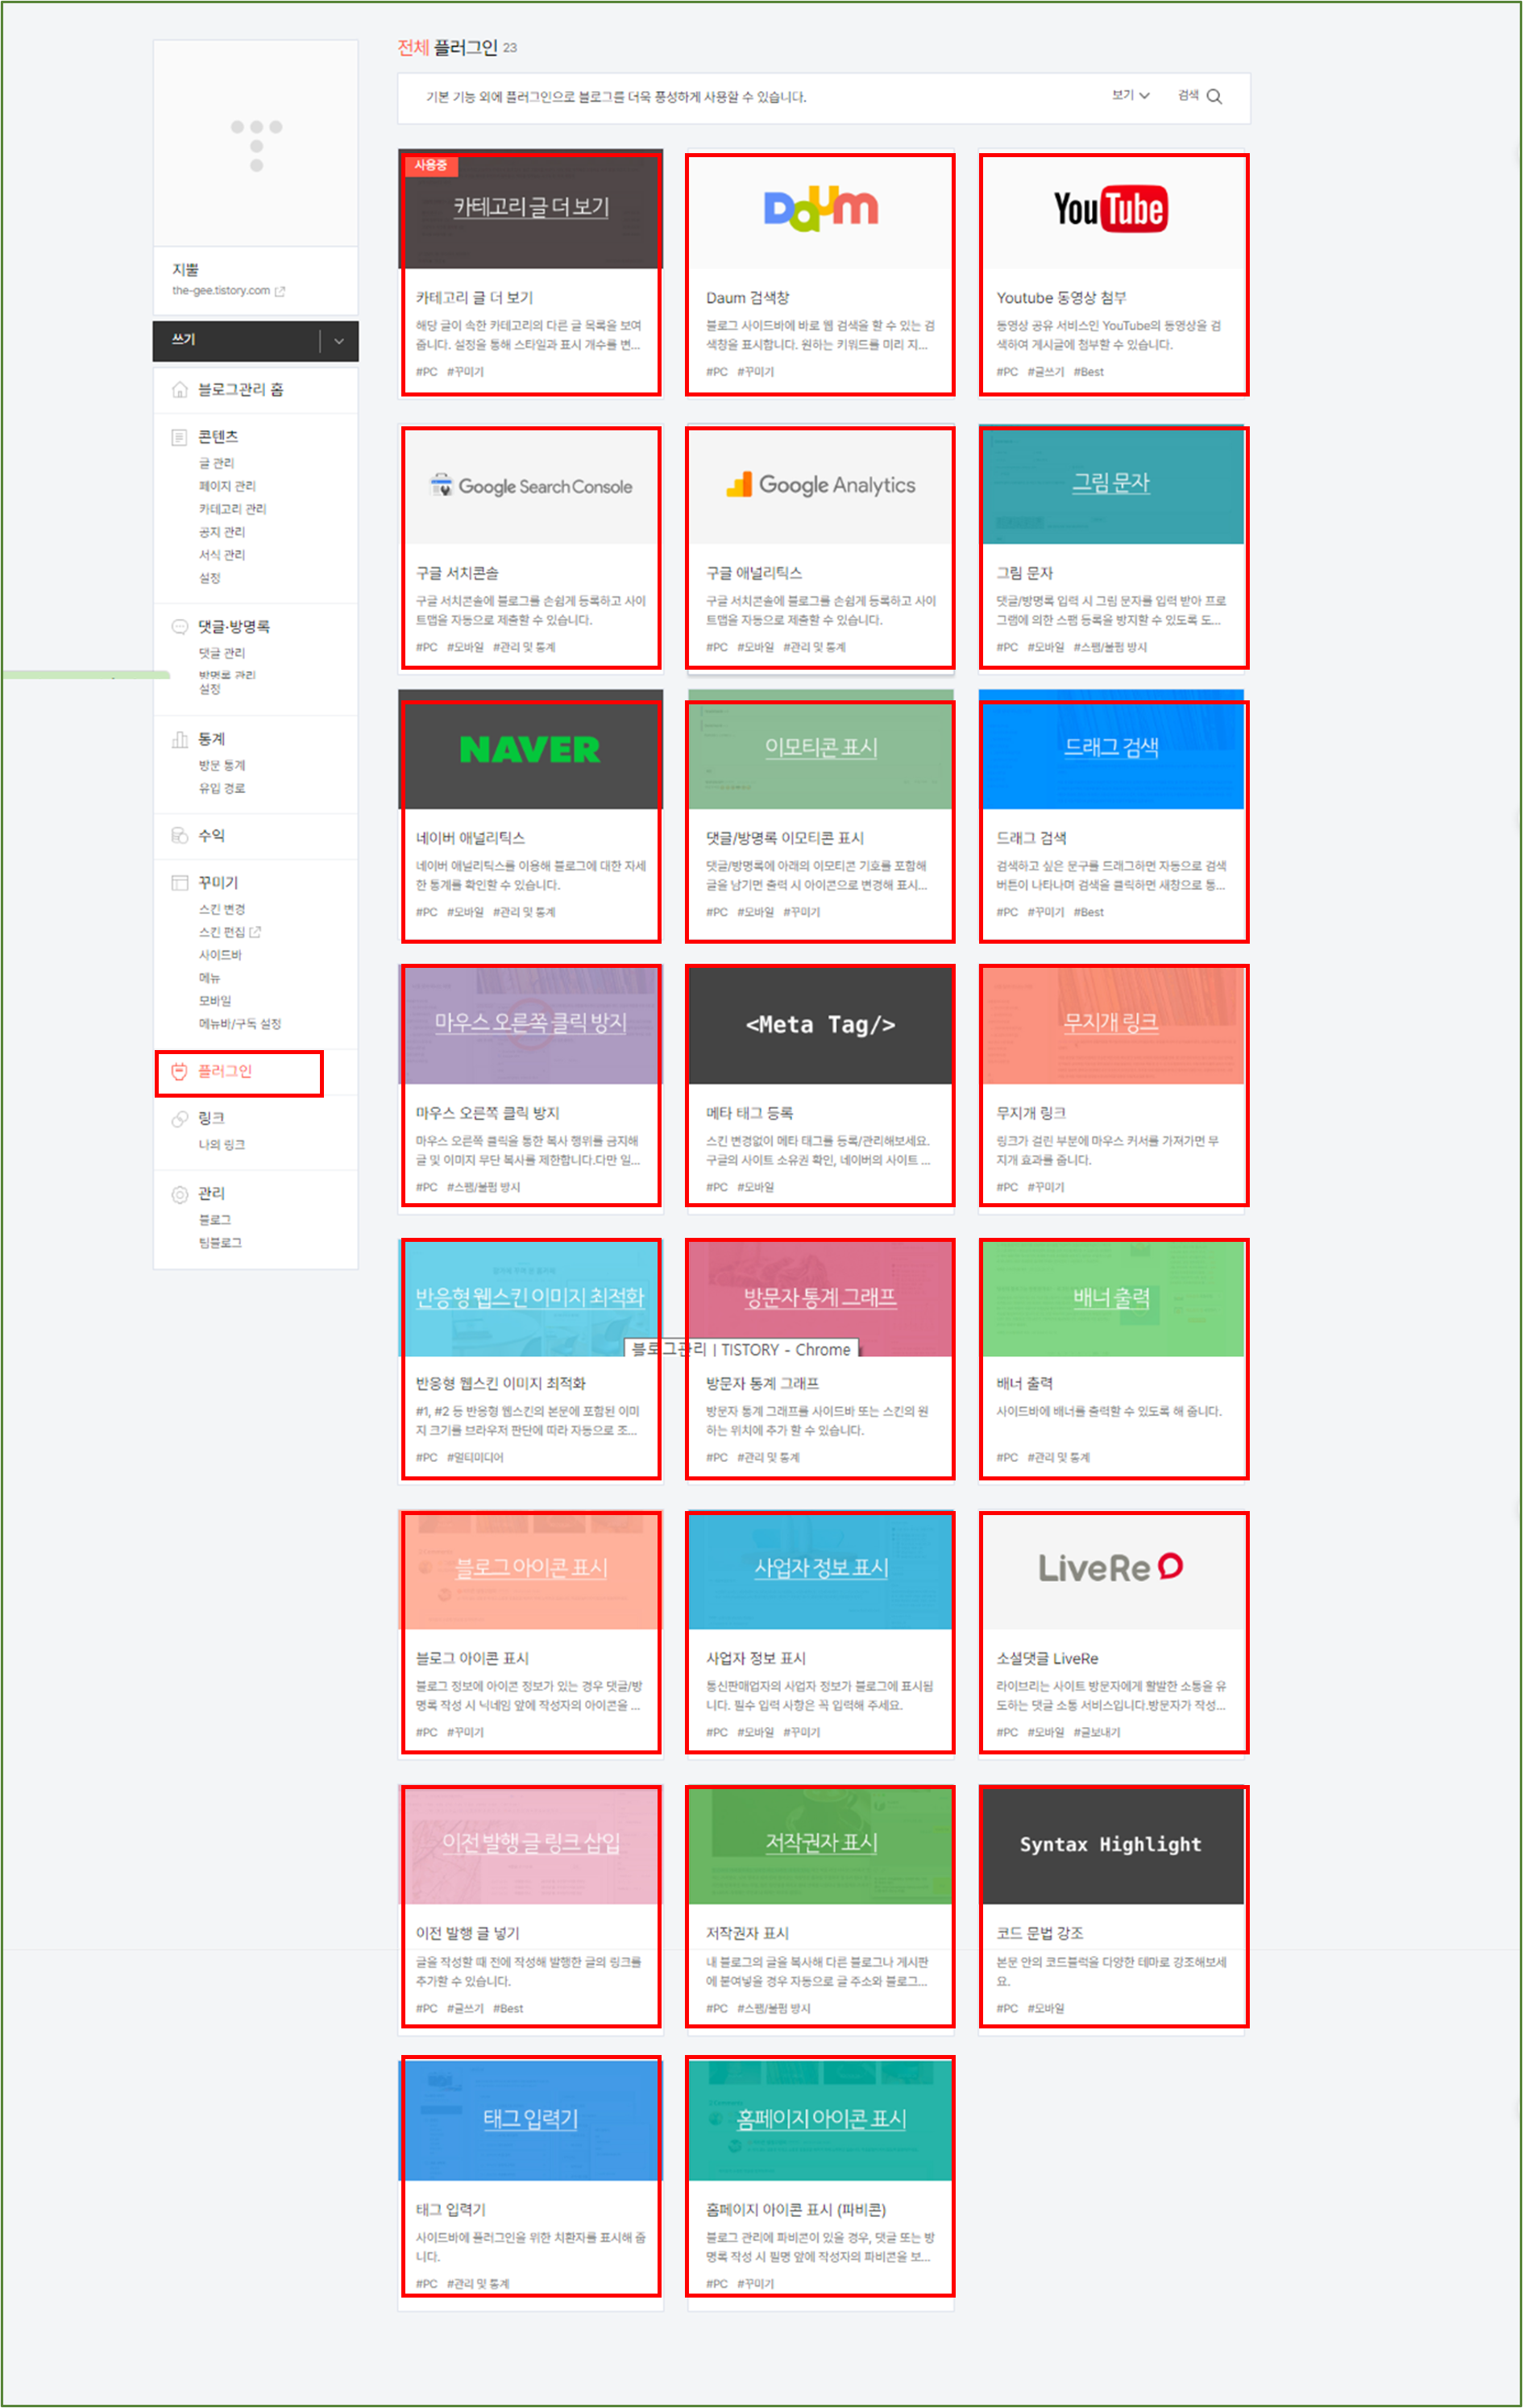Click the NAVER logo plugin
The height and width of the screenshot is (2408, 1523).
tap(531, 750)
